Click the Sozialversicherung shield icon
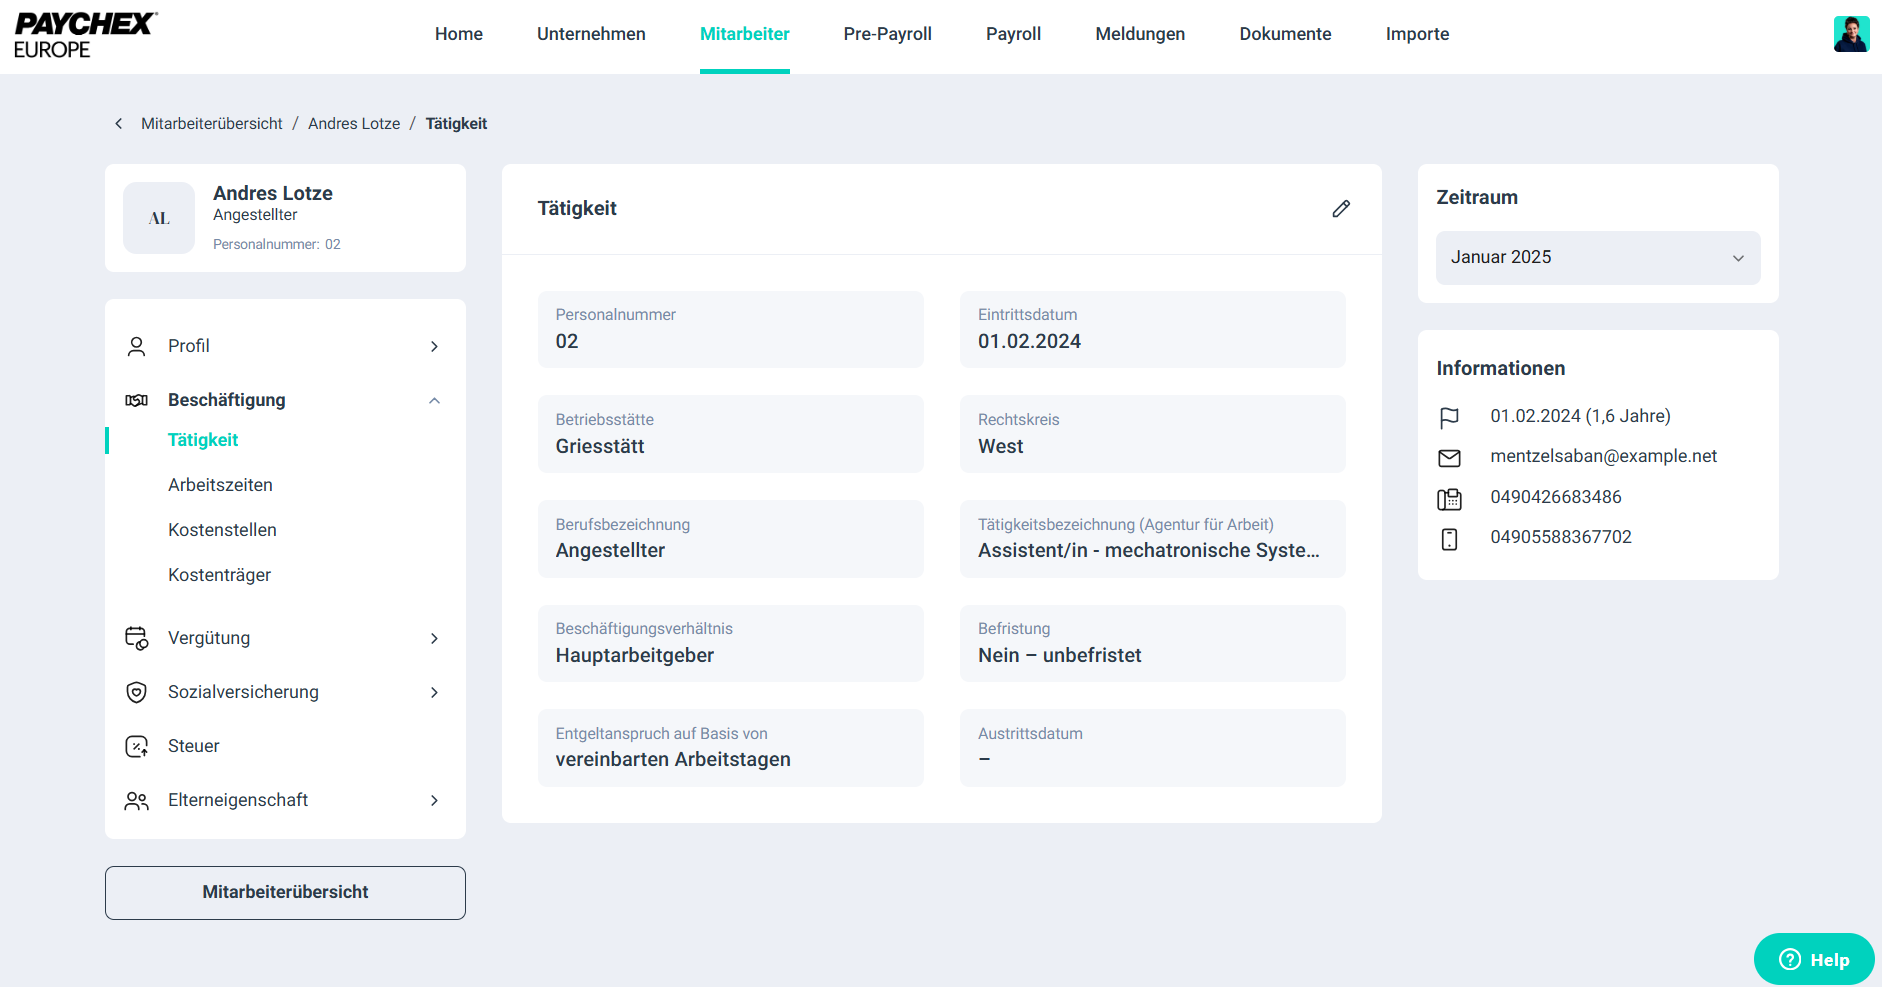Screen dimensions: 1882x987 pos(136,692)
